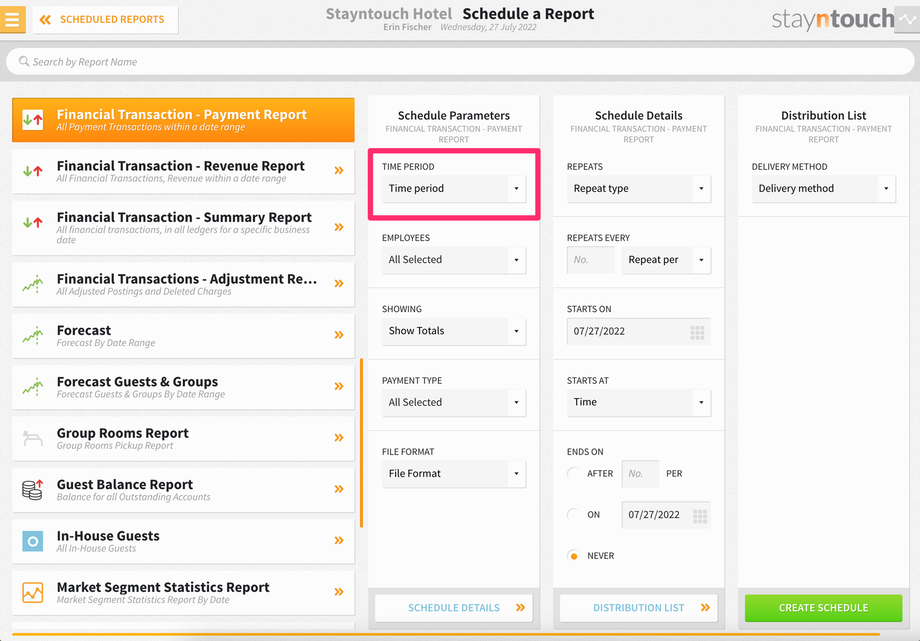The image size is (920, 641).
Task: Select Financial Transactions - Adjustment Report
Action: point(183,284)
